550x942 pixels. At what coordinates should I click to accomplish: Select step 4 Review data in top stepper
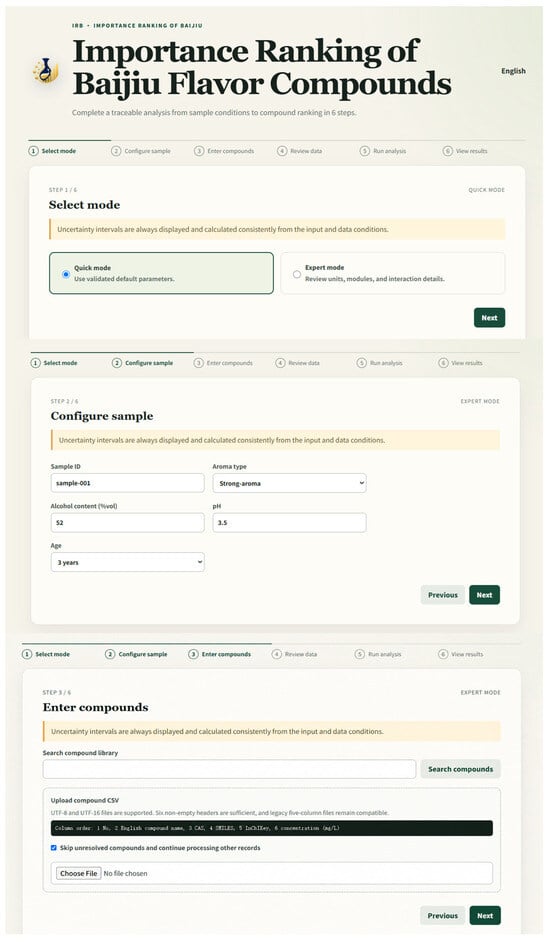pos(299,151)
